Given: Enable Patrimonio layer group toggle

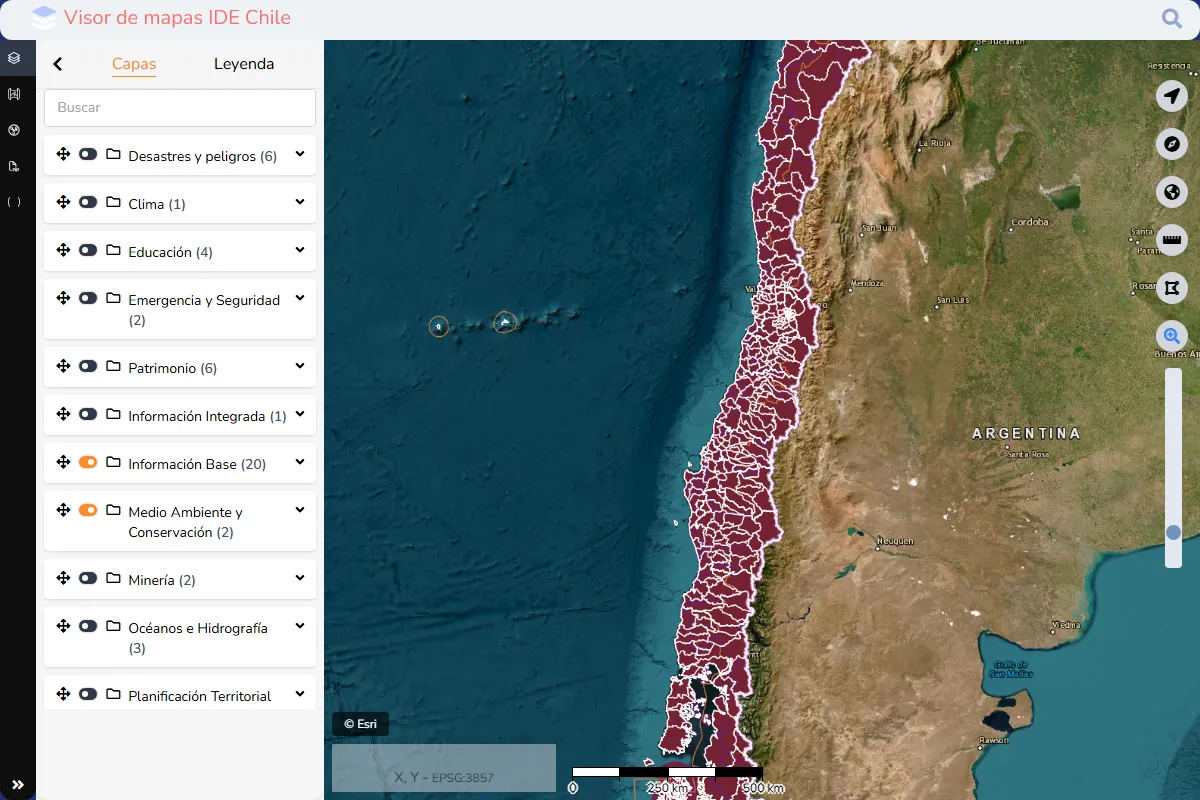Looking at the screenshot, I should pyautogui.click(x=88, y=366).
